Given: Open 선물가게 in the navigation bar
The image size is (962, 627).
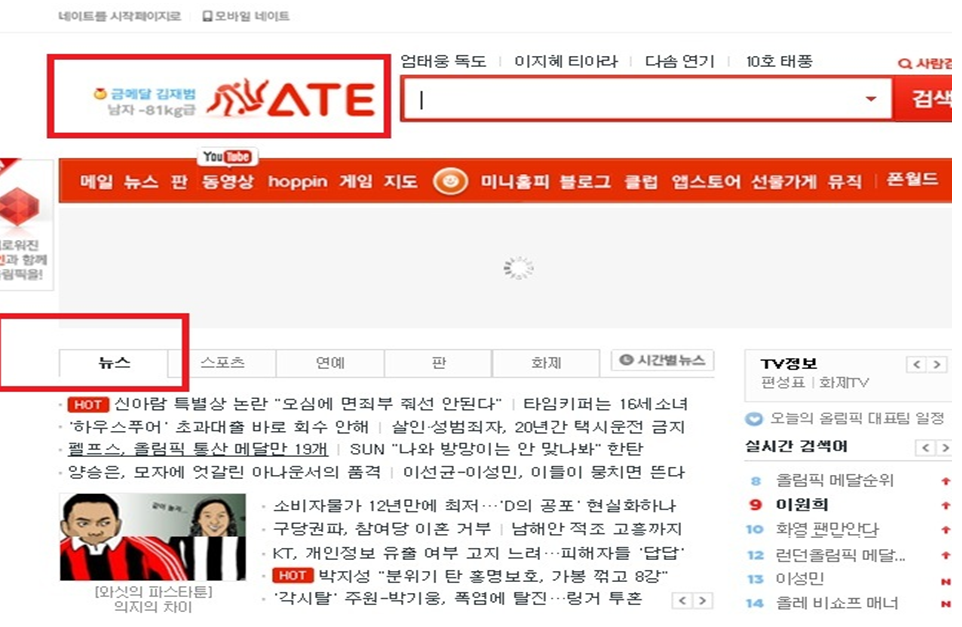Looking at the screenshot, I should (x=783, y=182).
